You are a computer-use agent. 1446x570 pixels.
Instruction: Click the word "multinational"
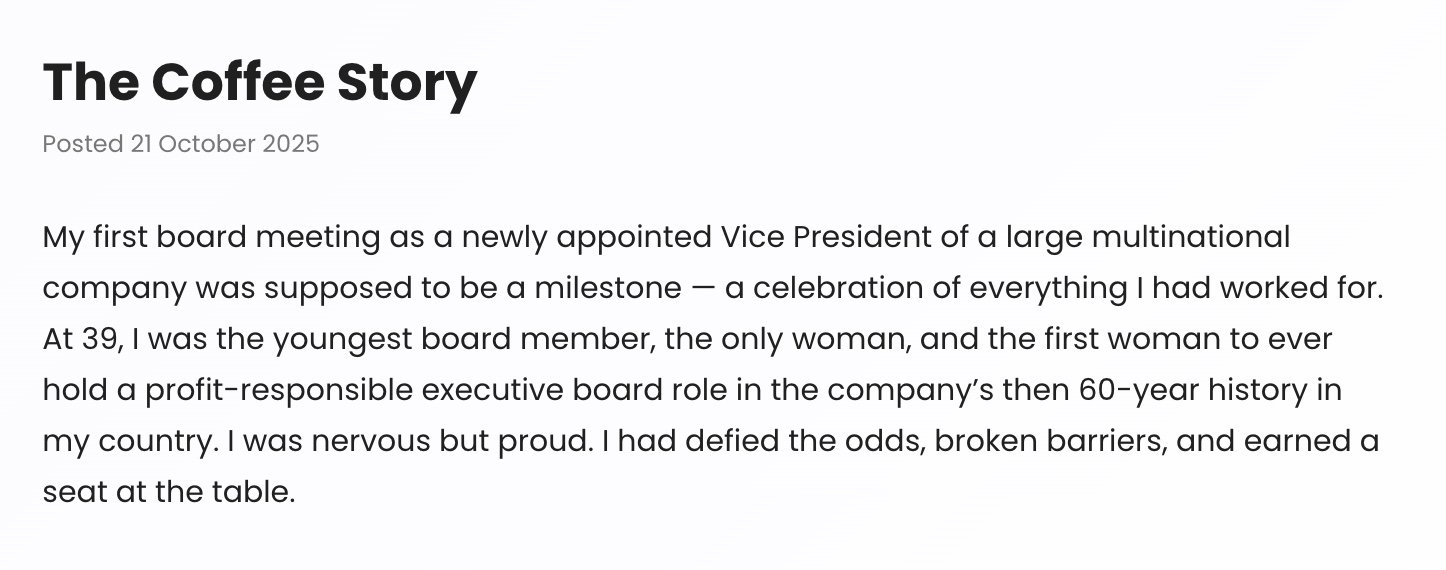(1192, 238)
